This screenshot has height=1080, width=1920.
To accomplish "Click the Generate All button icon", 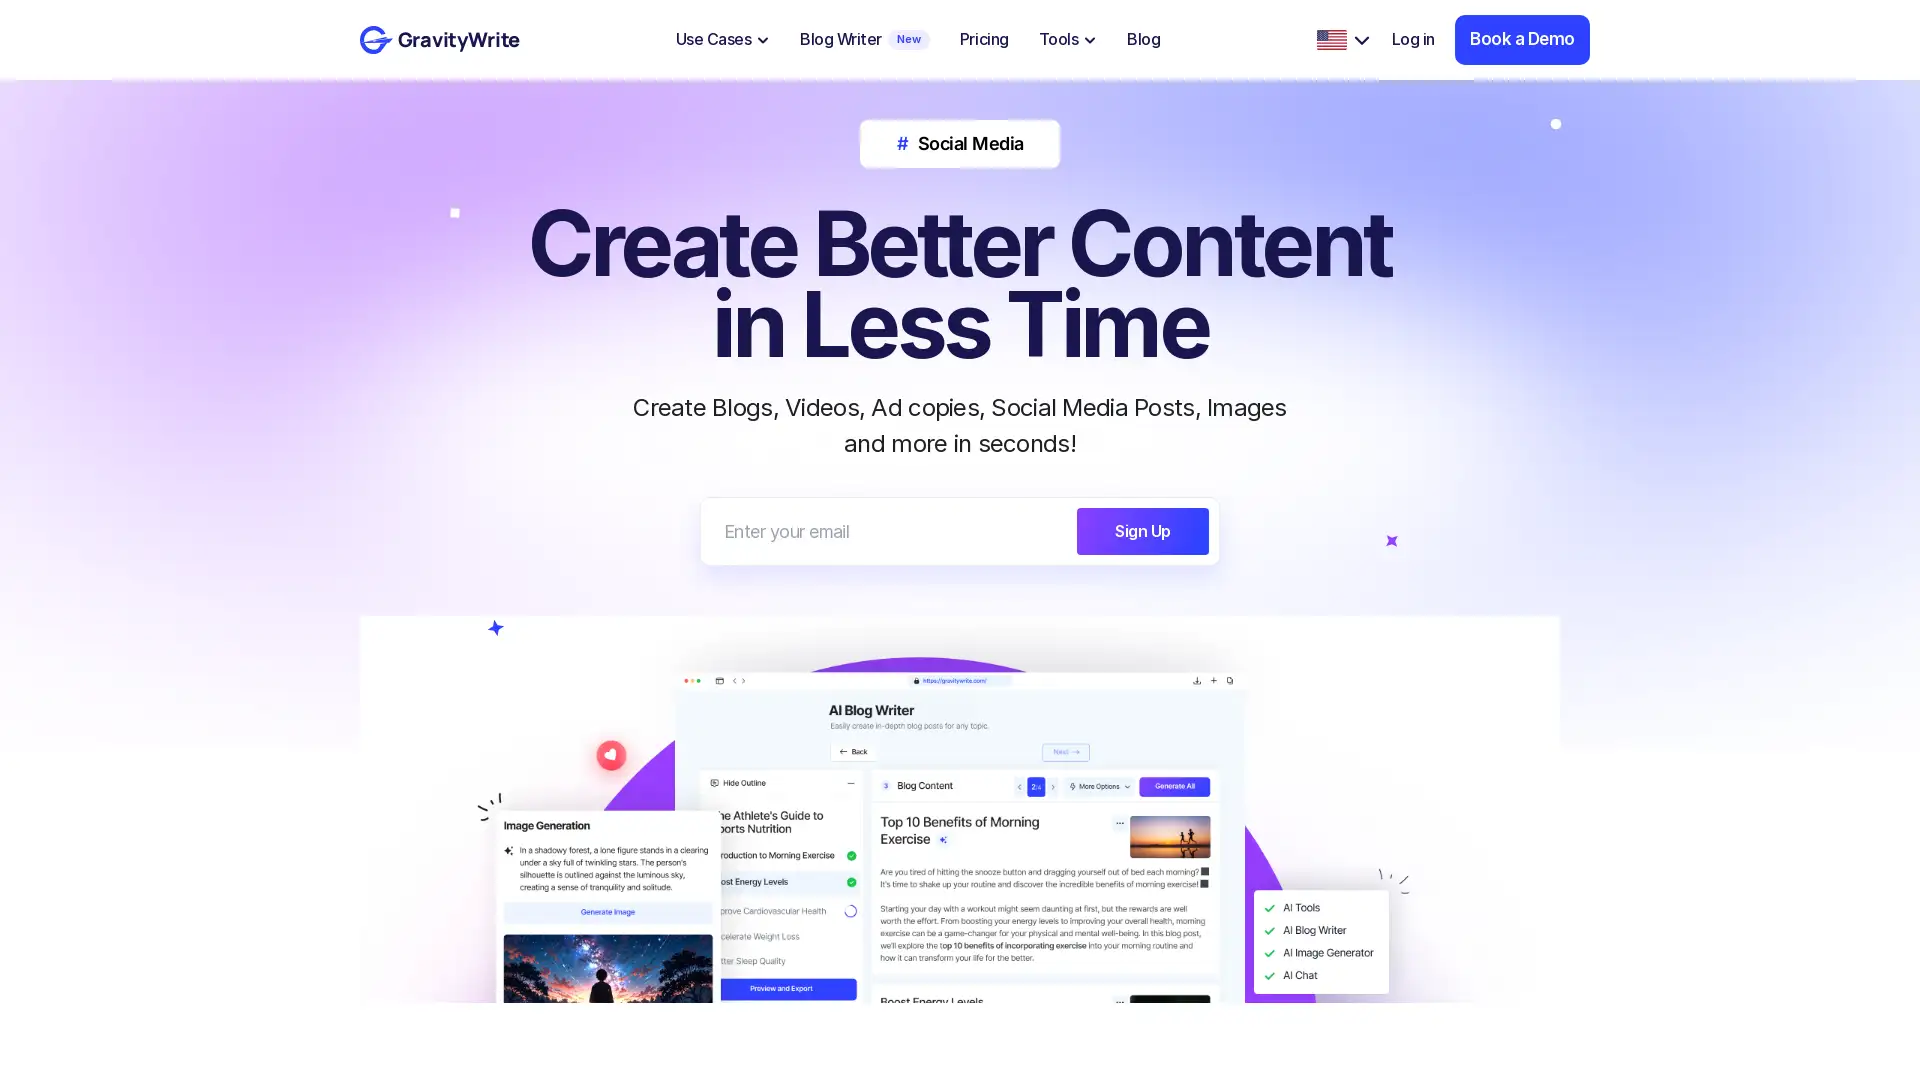I will [x=1174, y=786].
